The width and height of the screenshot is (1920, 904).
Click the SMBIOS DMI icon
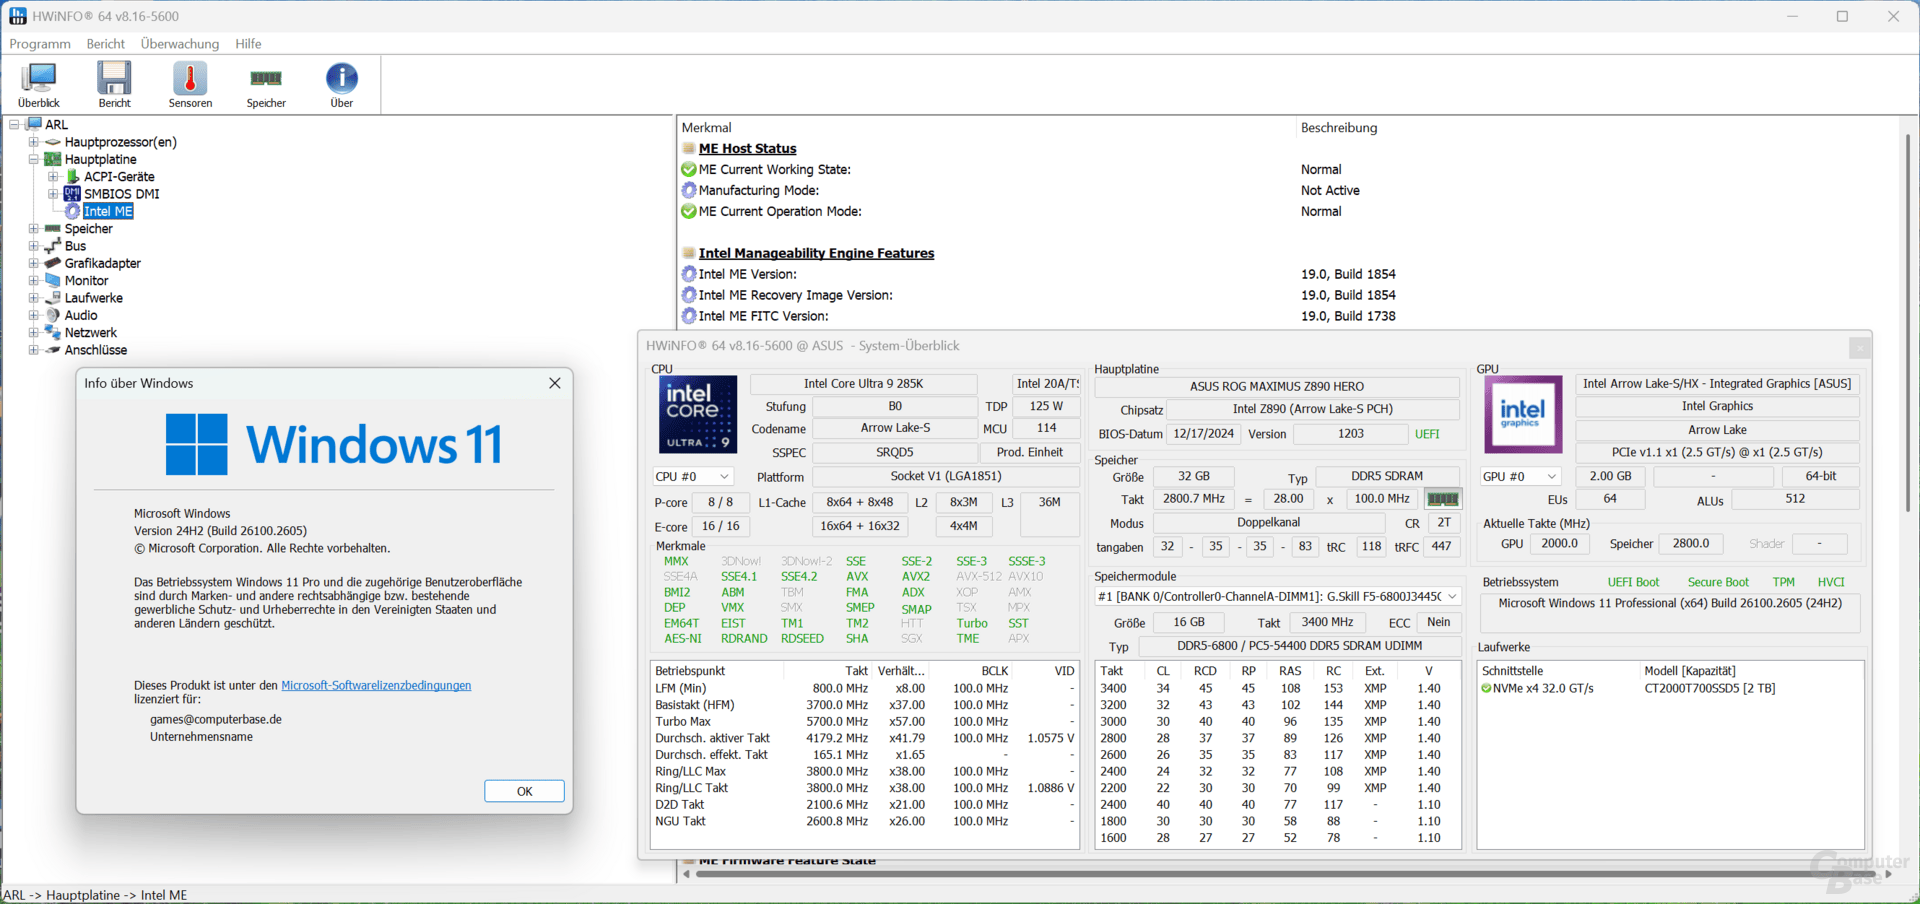pyautogui.click(x=72, y=194)
